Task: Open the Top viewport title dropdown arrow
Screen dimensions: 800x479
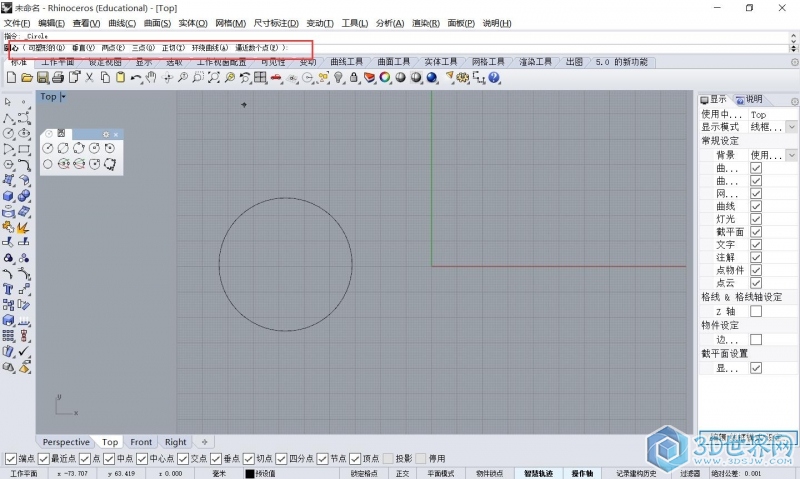Action: pyautogui.click(x=63, y=97)
